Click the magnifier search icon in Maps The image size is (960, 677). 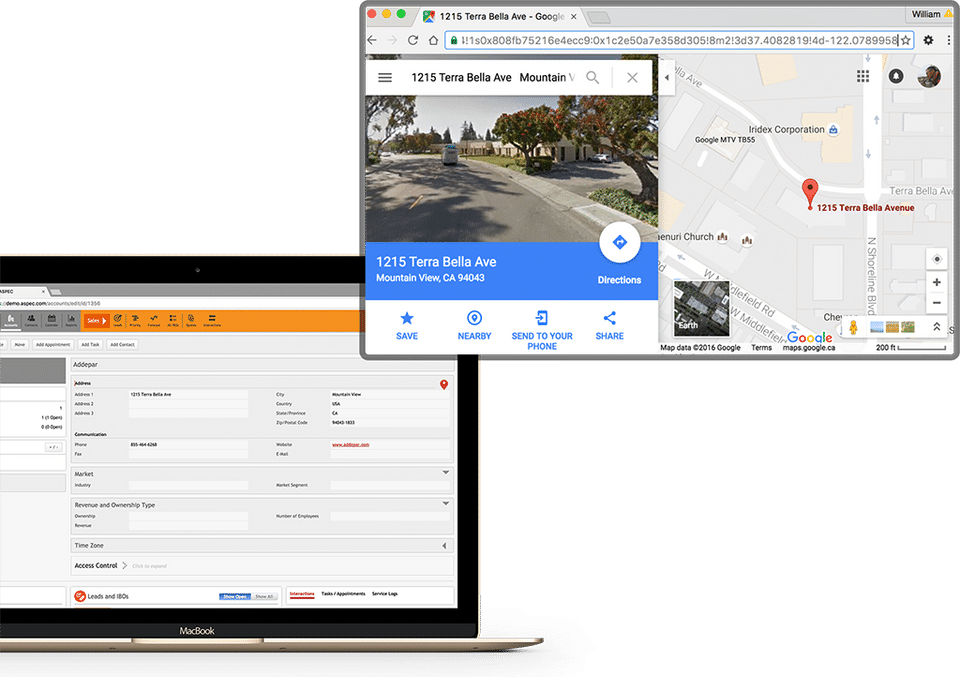pyautogui.click(x=592, y=78)
